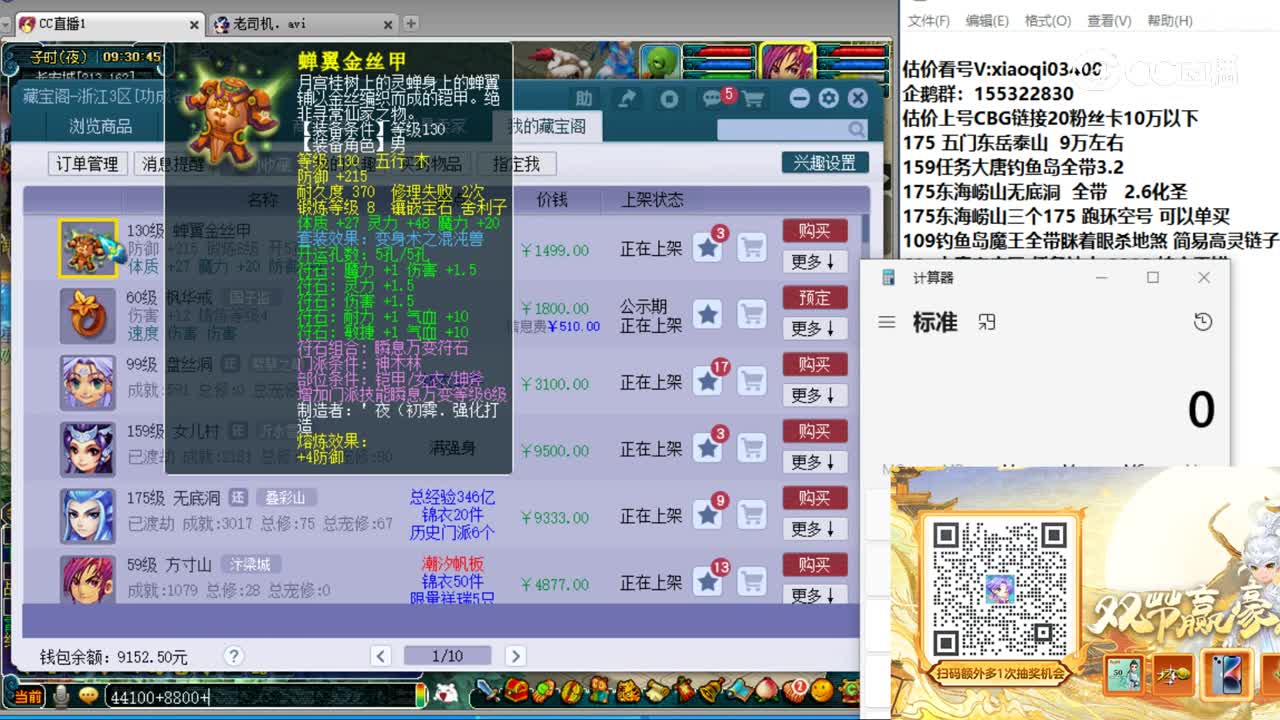The image size is (1280, 720).
Task: Expand 更多 for 99级 盘丝洞 row
Action: [814, 395]
